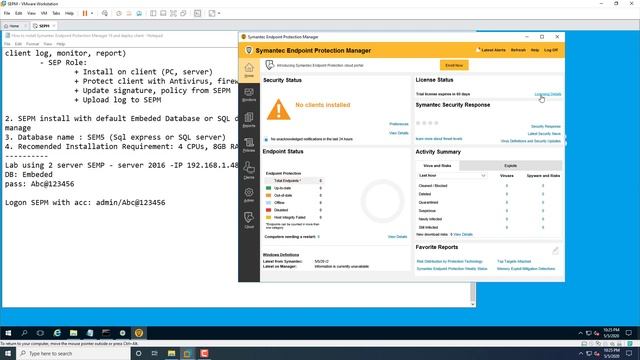The image size is (640, 360).
Task: Click host Task View taskbar icon
Action: tap(155, 353)
